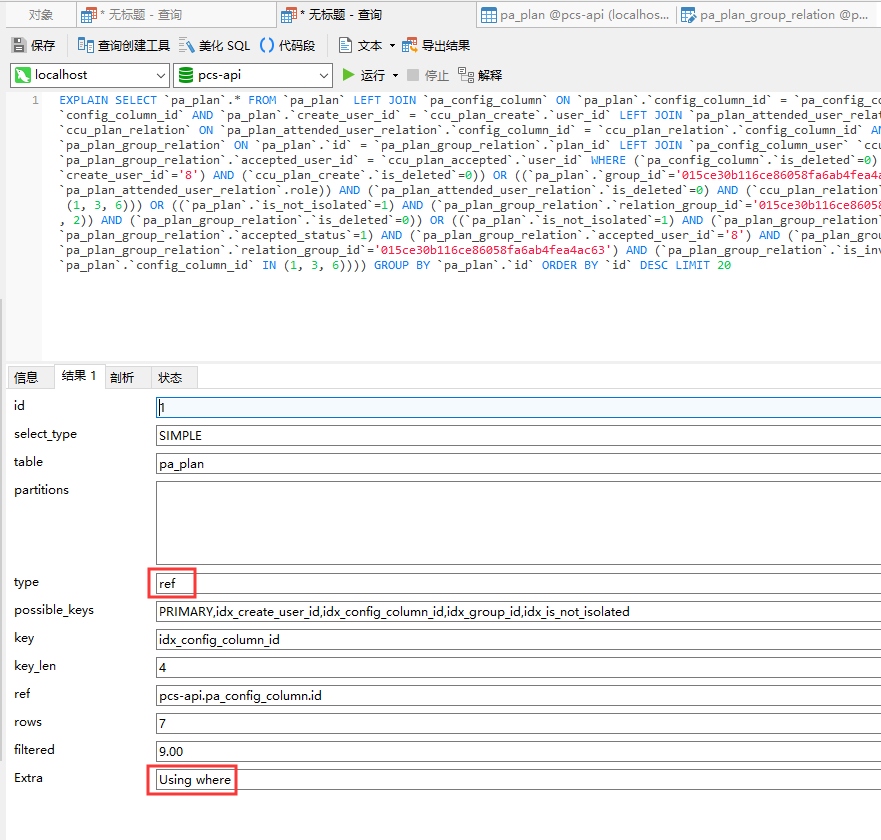Open the Text (文本) dropdown arrow
Viewport: 881px width, 840px height.
point(391,46)
